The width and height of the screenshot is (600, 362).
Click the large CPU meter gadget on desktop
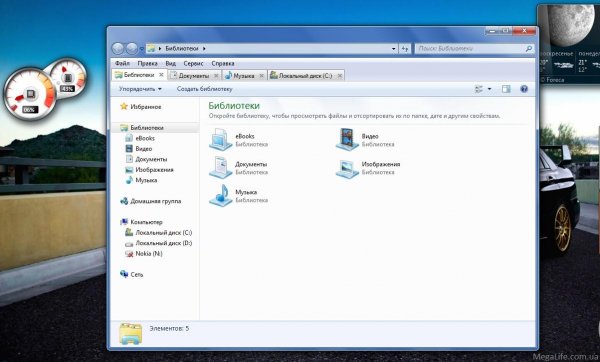click(x=29, y=94)
